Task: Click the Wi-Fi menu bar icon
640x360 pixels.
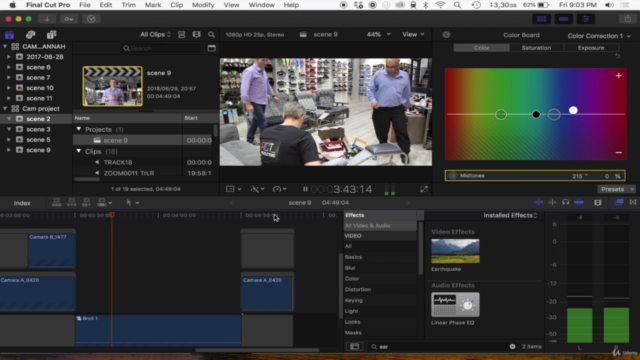Action: [x=440, y=5]
